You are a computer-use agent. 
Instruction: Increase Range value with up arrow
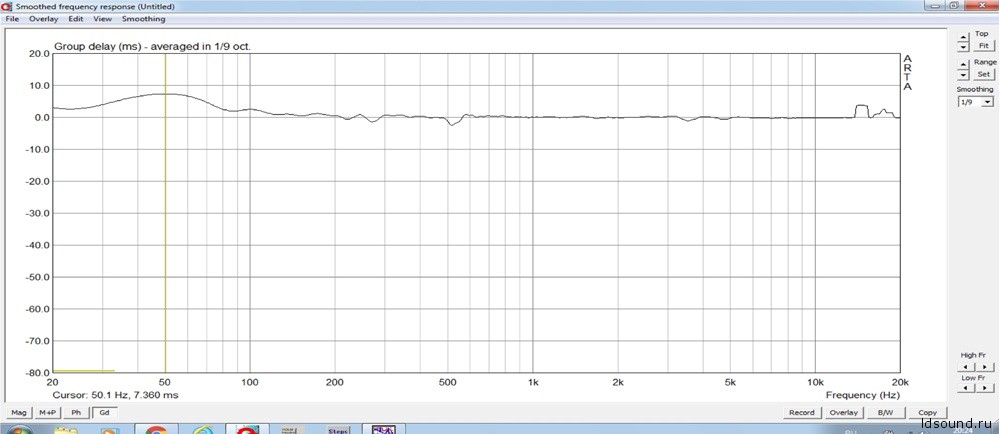point(963,66)
